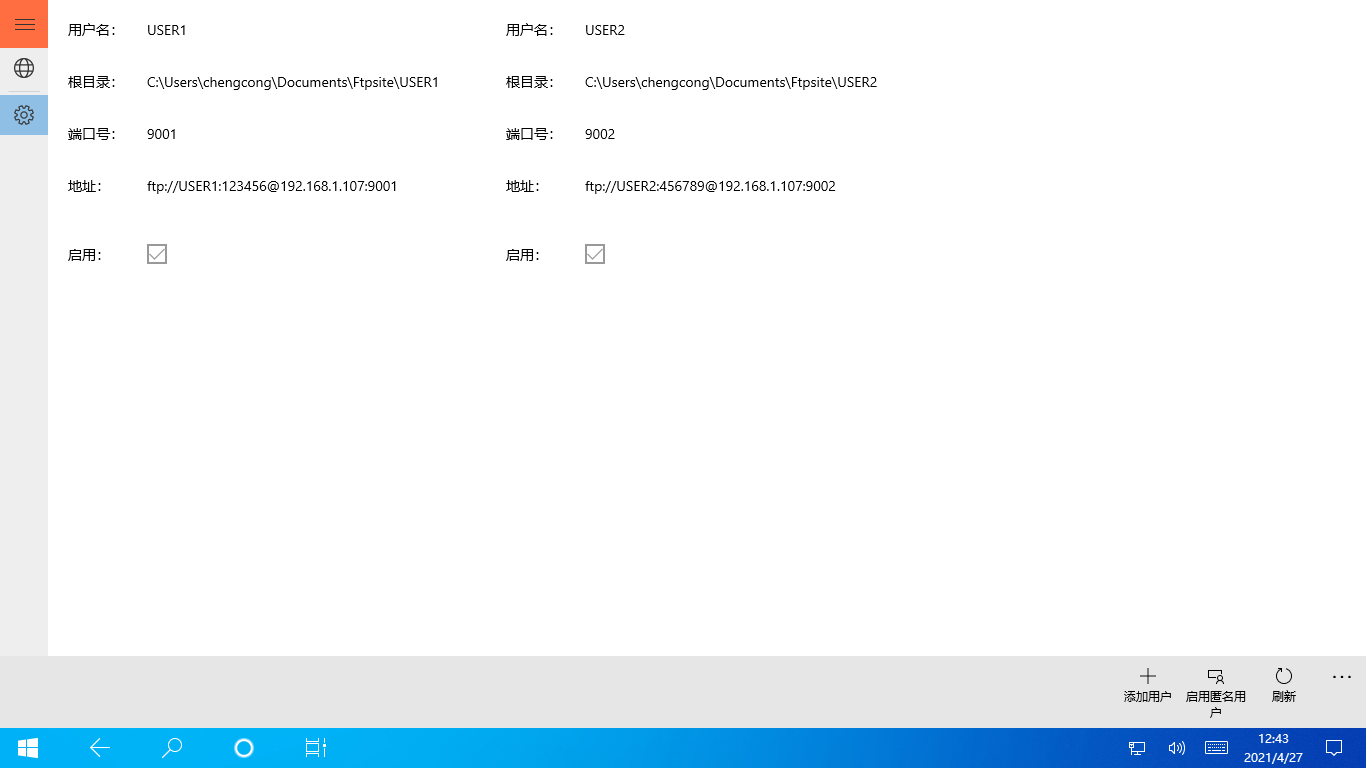The image size is (1366, 768).
Task: Refresh the user list
Action: [1283, 685]
